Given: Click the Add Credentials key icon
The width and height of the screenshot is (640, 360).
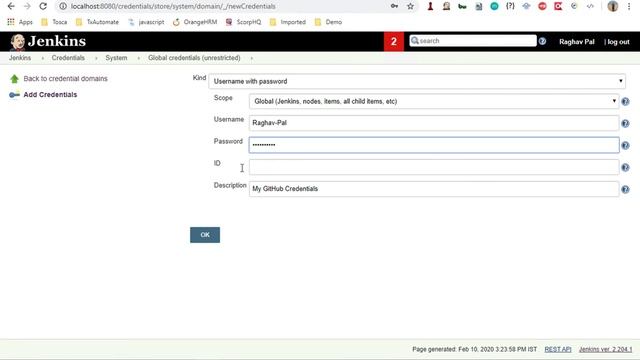Looking at the screenshot, I should (x=14, y=95).
